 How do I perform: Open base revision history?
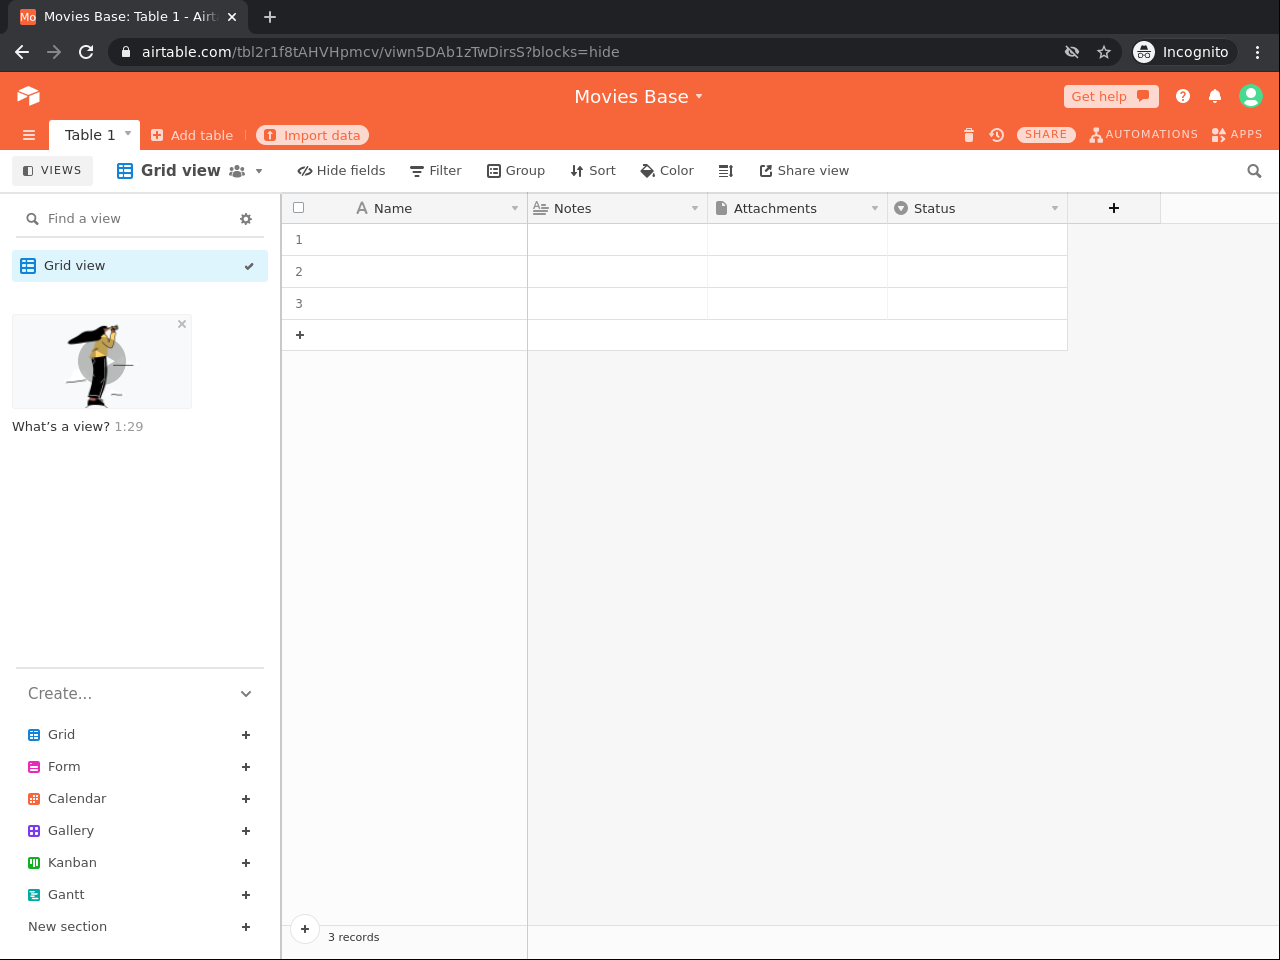pyautogui.click(x=997, y=135)
